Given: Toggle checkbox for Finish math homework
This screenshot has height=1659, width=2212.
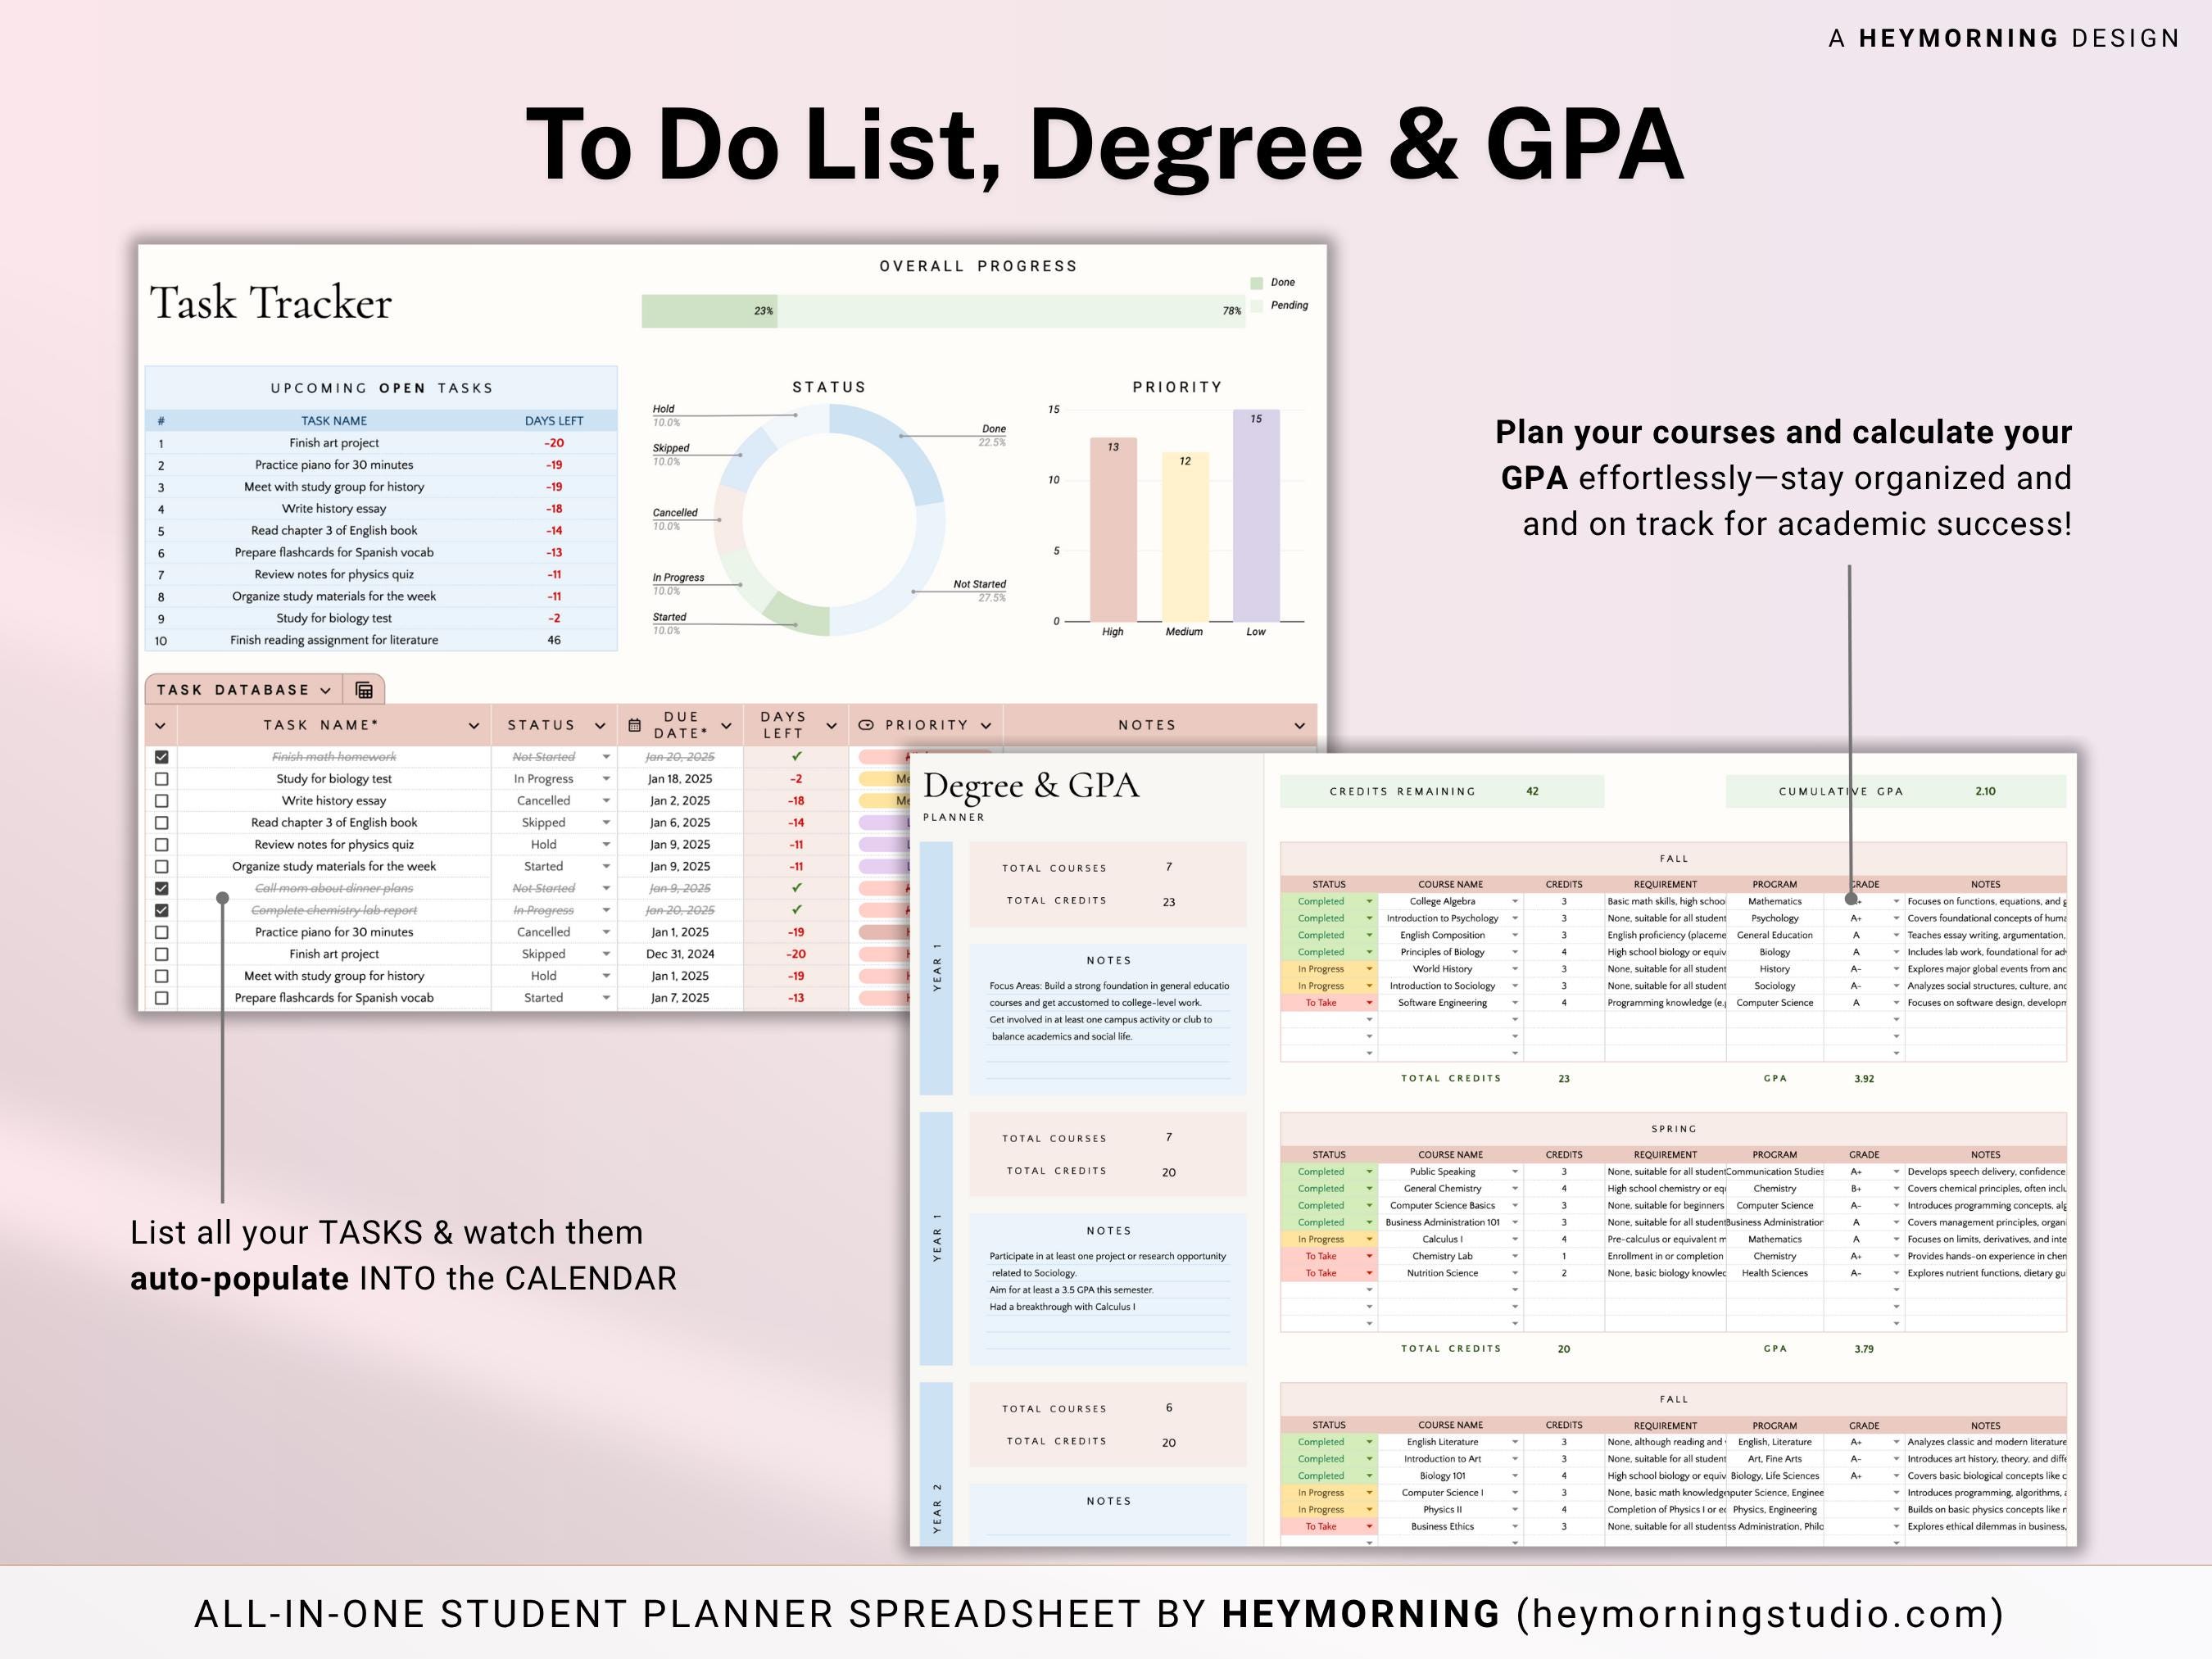Looking at the screenshot, I should (162, 757).
